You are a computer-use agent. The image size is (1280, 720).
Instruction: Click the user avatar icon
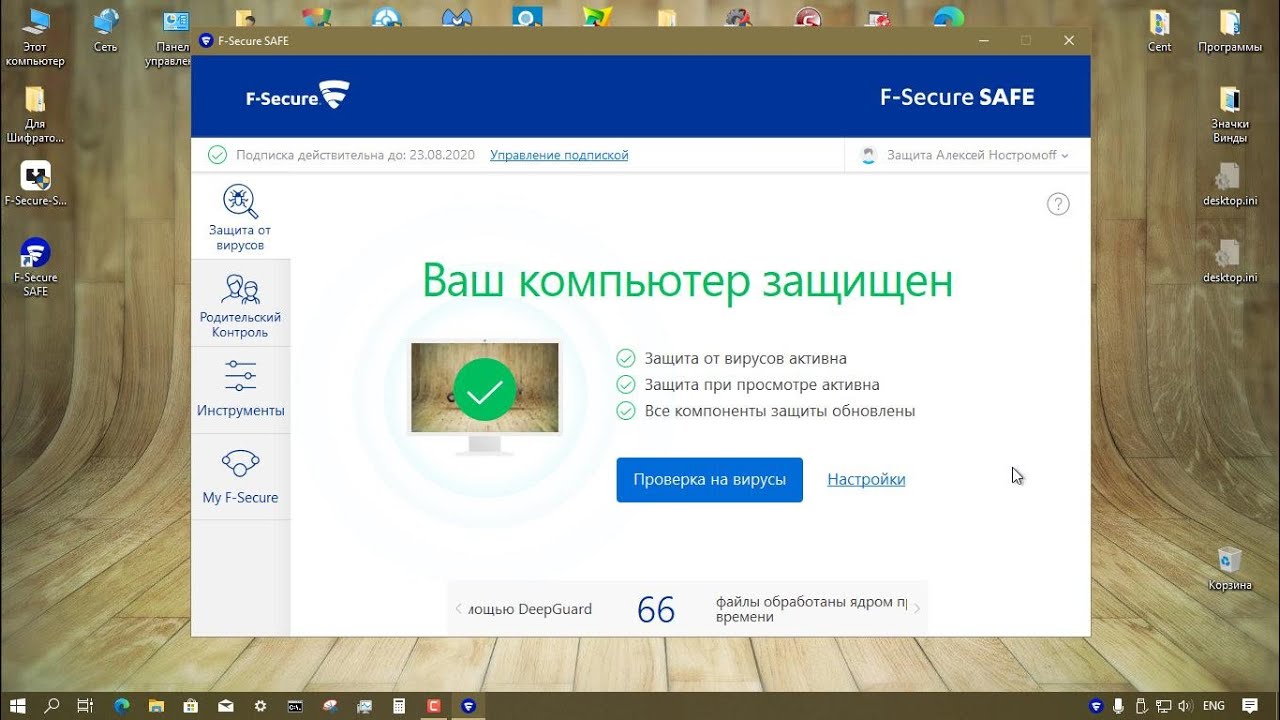868,155
